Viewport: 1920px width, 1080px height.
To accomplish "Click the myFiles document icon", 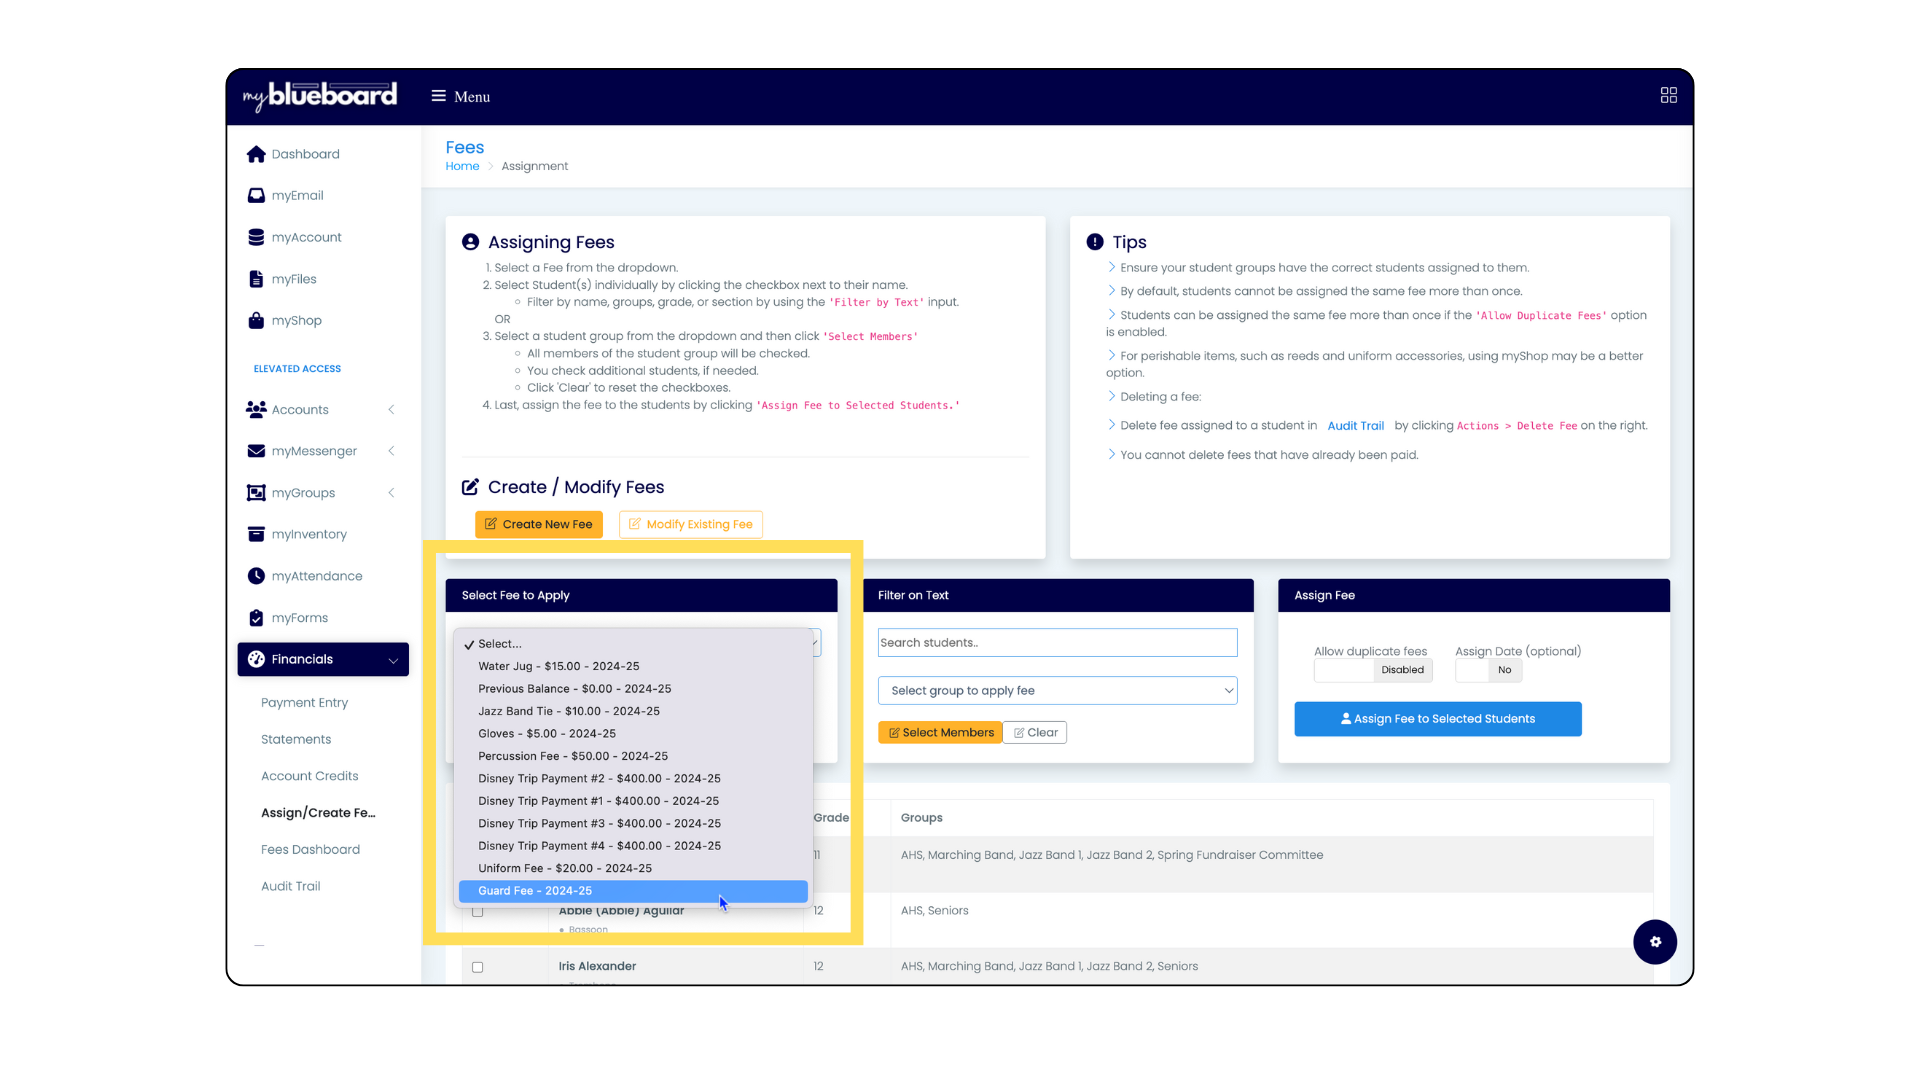I will coord(256,279).
